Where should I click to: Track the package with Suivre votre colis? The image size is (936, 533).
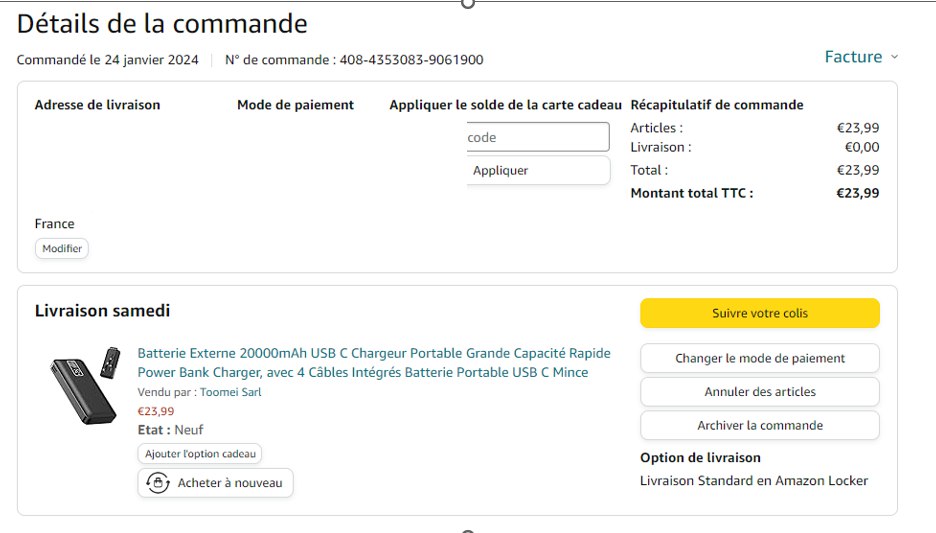pyautogui.click(x=759, y=313)
